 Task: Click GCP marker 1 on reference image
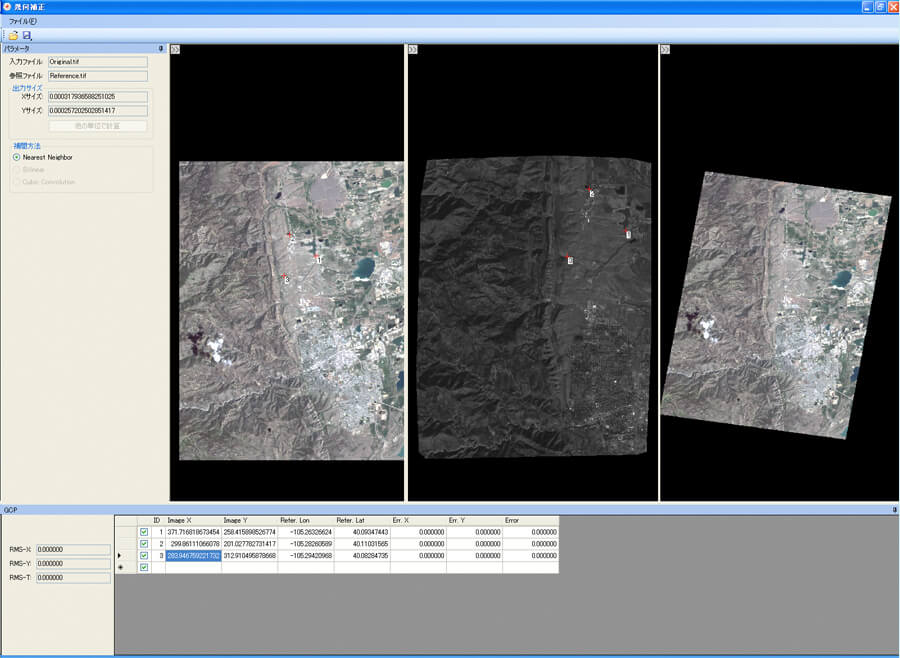(627, 233)
